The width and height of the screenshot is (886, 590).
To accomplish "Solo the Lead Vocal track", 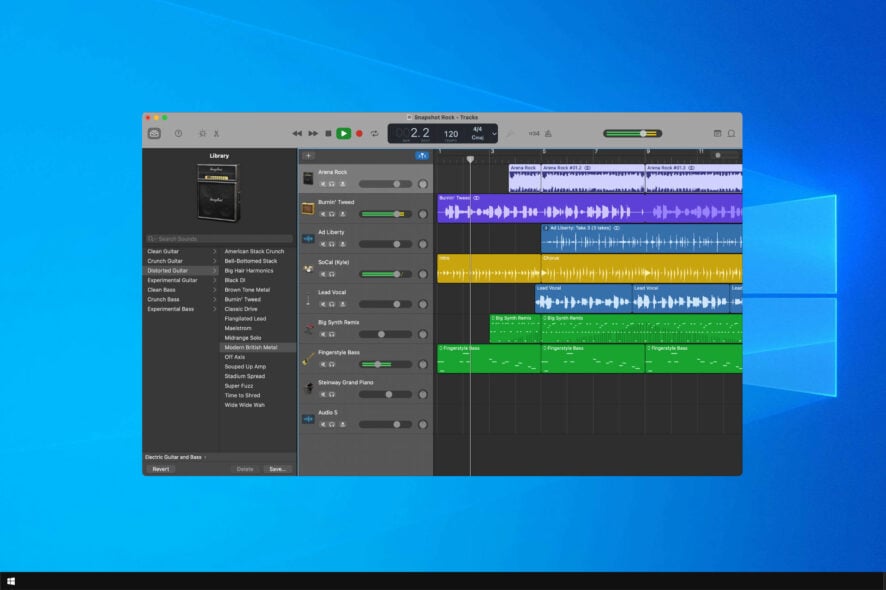I will 332,304.
